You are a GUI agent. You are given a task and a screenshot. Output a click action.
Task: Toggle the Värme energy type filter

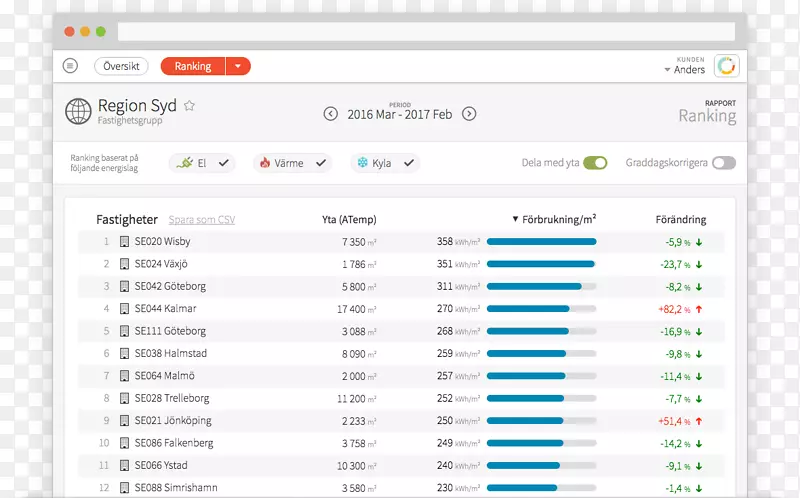click(292, 163)
